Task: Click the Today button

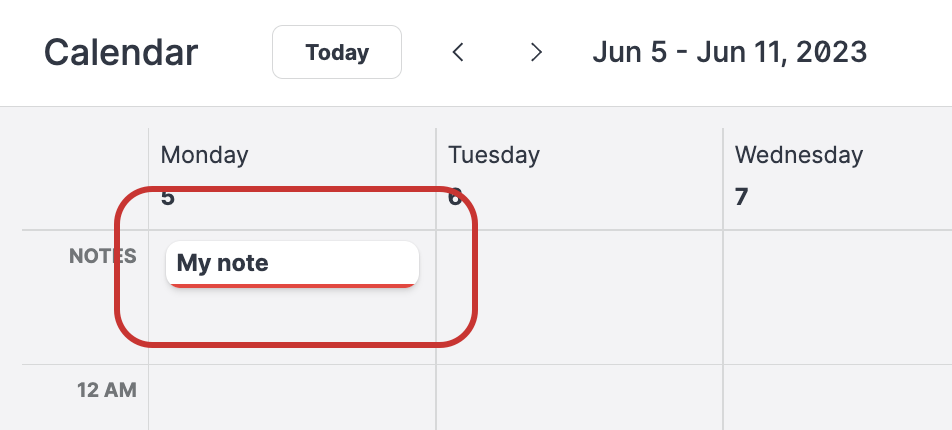Action: (x=337, y=52)
